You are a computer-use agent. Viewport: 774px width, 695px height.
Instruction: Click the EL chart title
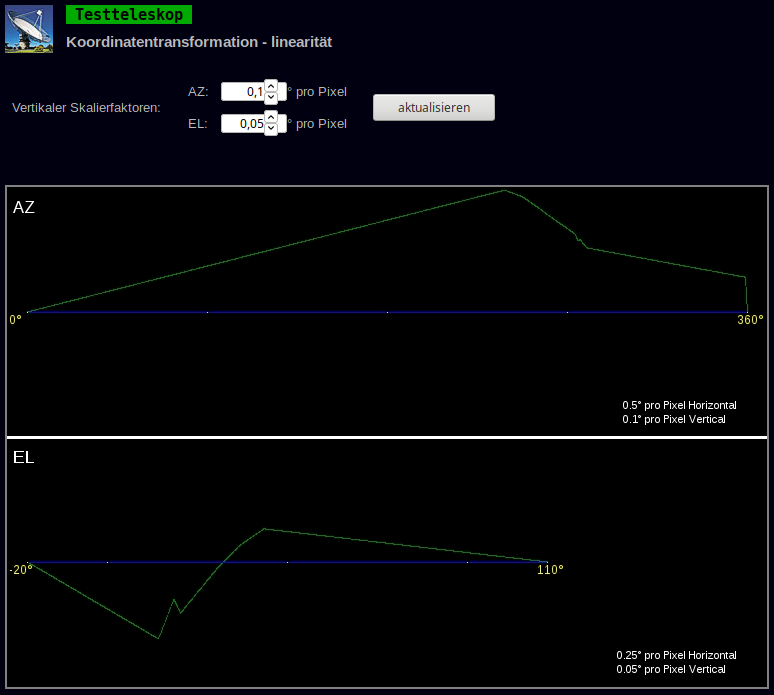pyautogui.click(x=24, y=458)
